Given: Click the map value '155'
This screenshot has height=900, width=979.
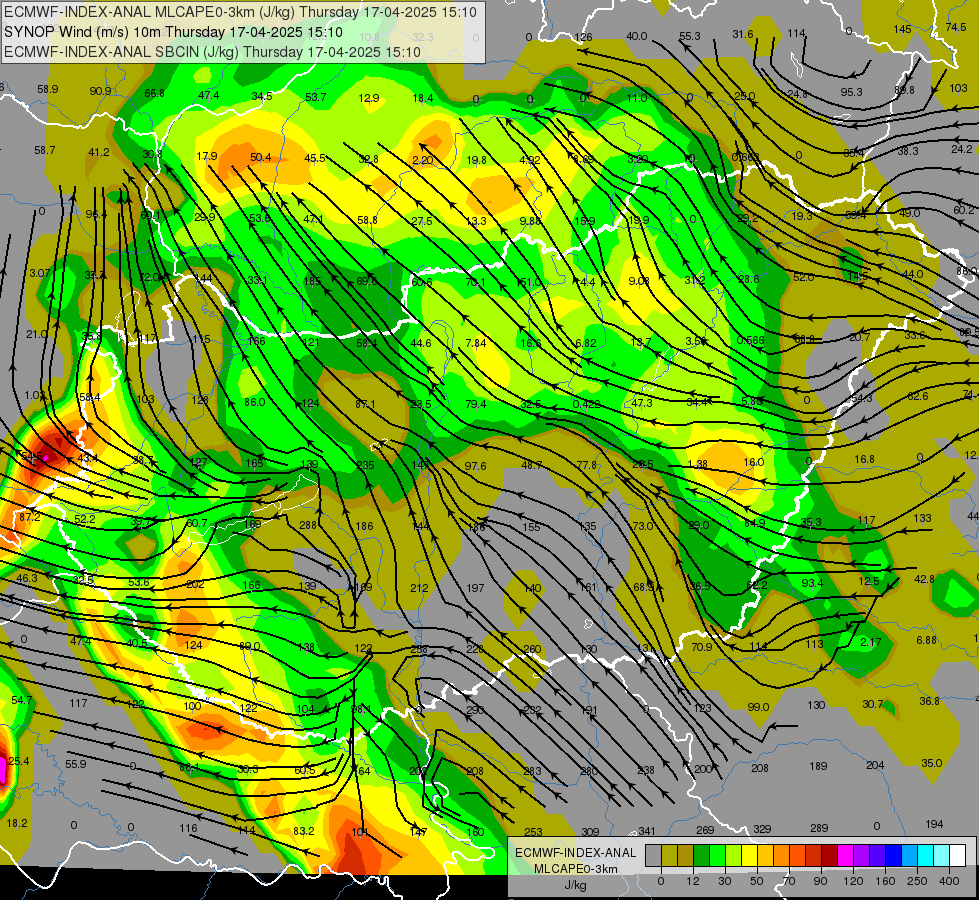Looking at the screenshot, I should [x=531, y=527].
